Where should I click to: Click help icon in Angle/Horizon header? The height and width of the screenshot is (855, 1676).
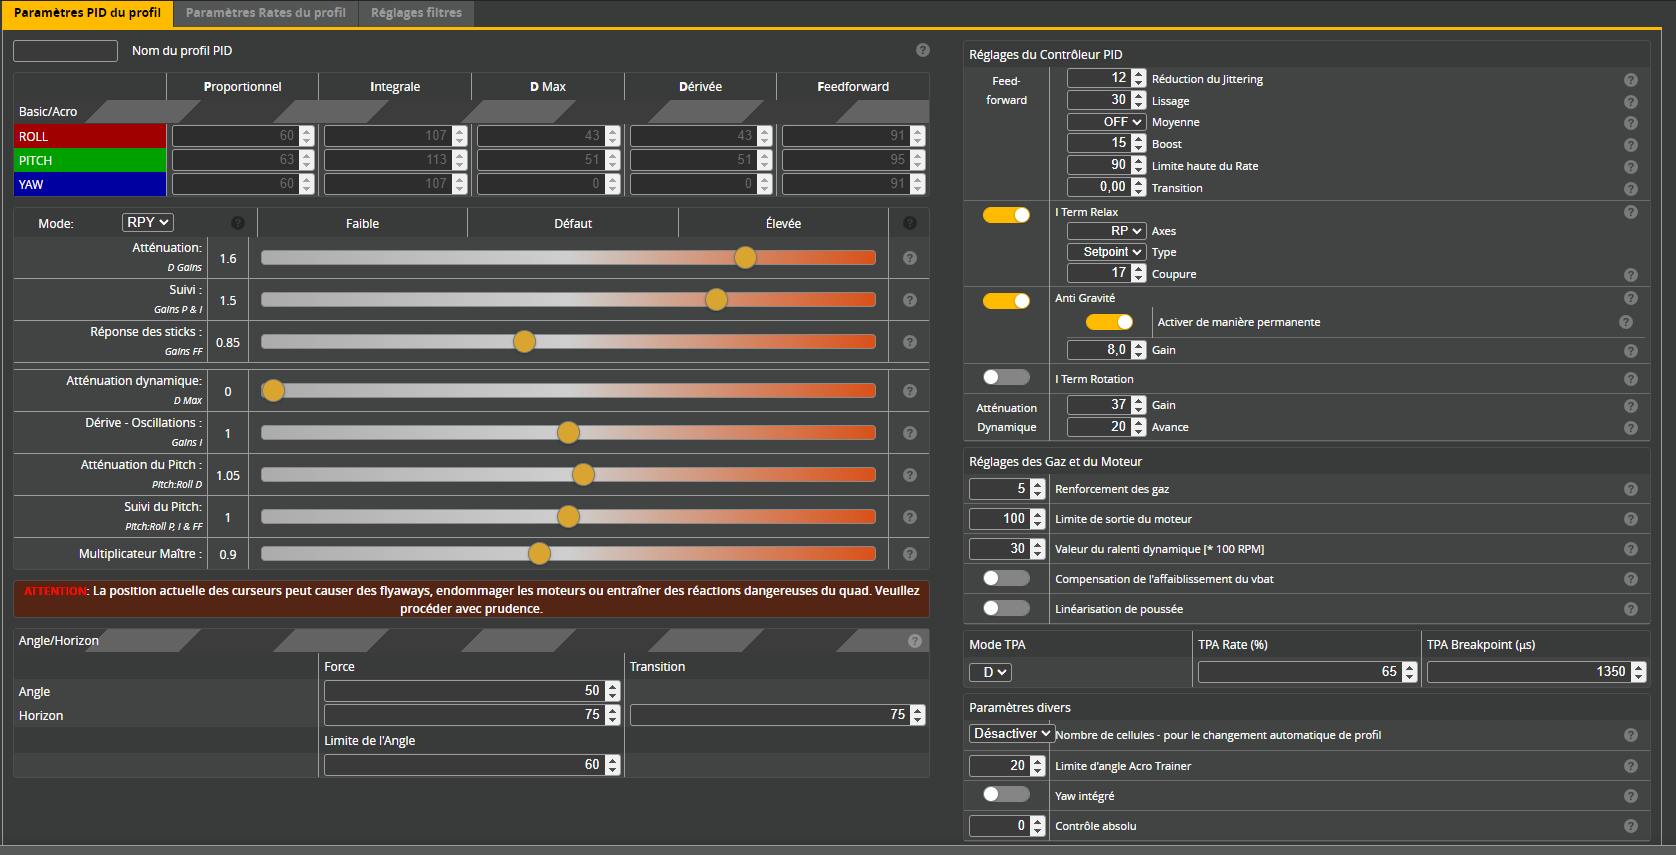pyautogui.click(x=914, y=641)
